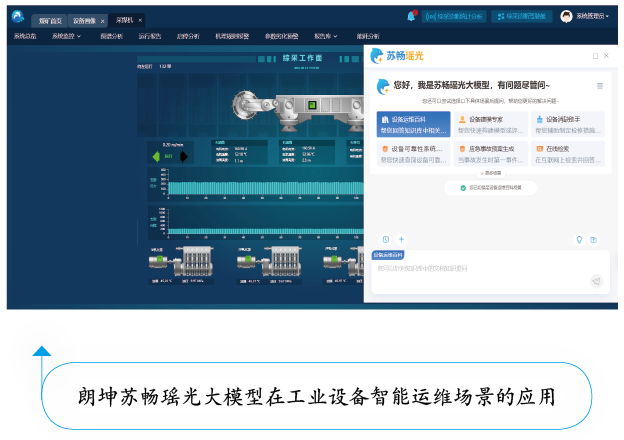Click the app logo in top-left corner

pos(17,17)
